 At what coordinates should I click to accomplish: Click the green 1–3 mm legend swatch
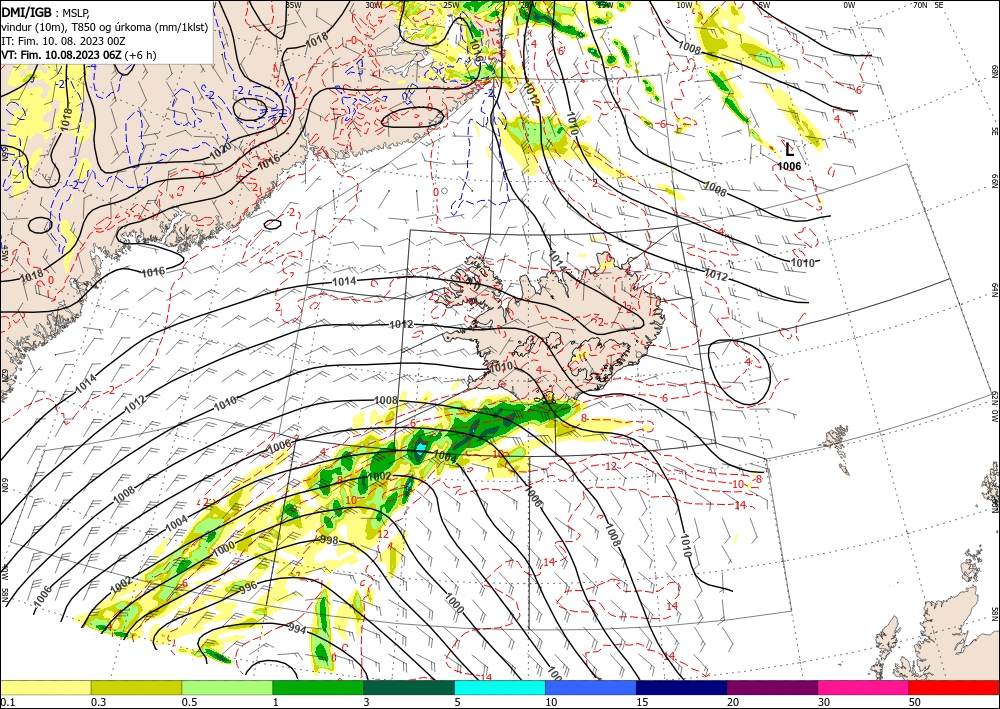pos(318,687)
